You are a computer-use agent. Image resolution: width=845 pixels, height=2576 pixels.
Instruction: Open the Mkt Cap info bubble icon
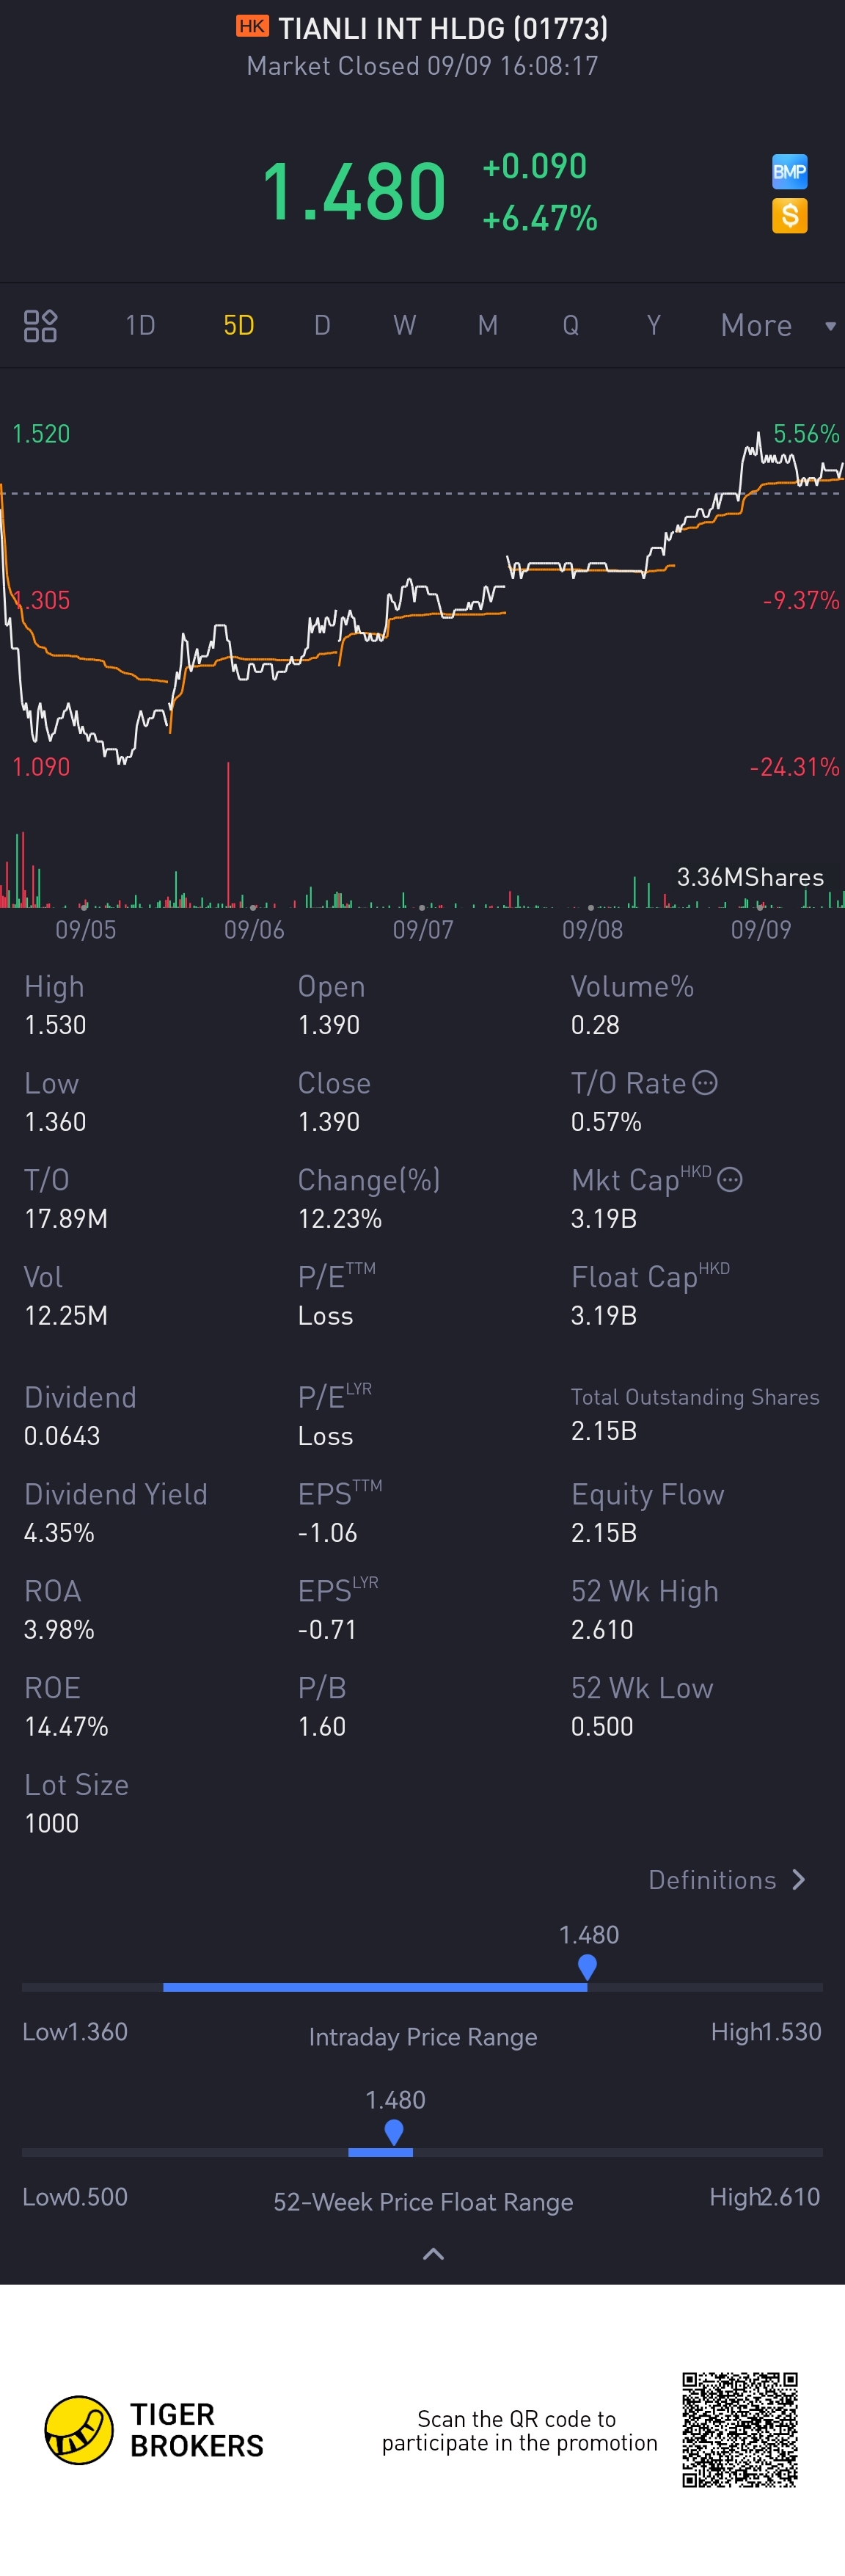(730, 1180)
